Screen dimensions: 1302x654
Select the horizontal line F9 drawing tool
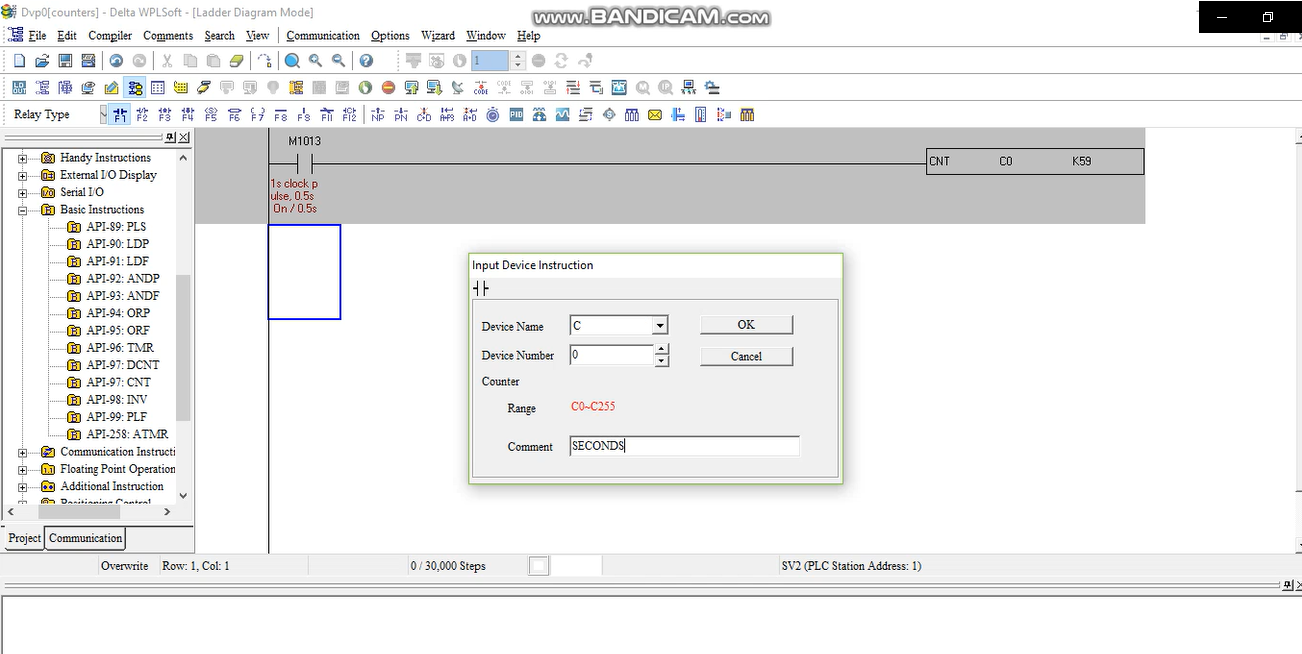pos(303,114)
